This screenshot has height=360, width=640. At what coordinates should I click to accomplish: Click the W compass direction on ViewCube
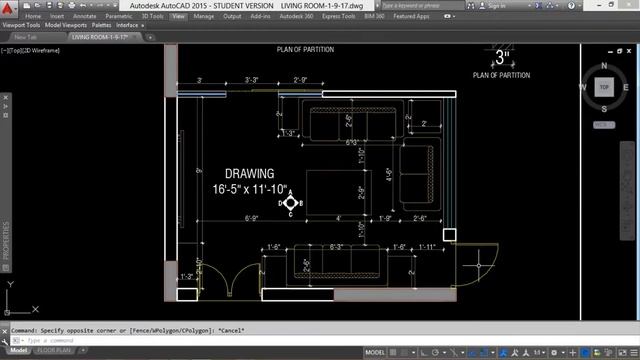pyautogui.click(x=582, y=87)
